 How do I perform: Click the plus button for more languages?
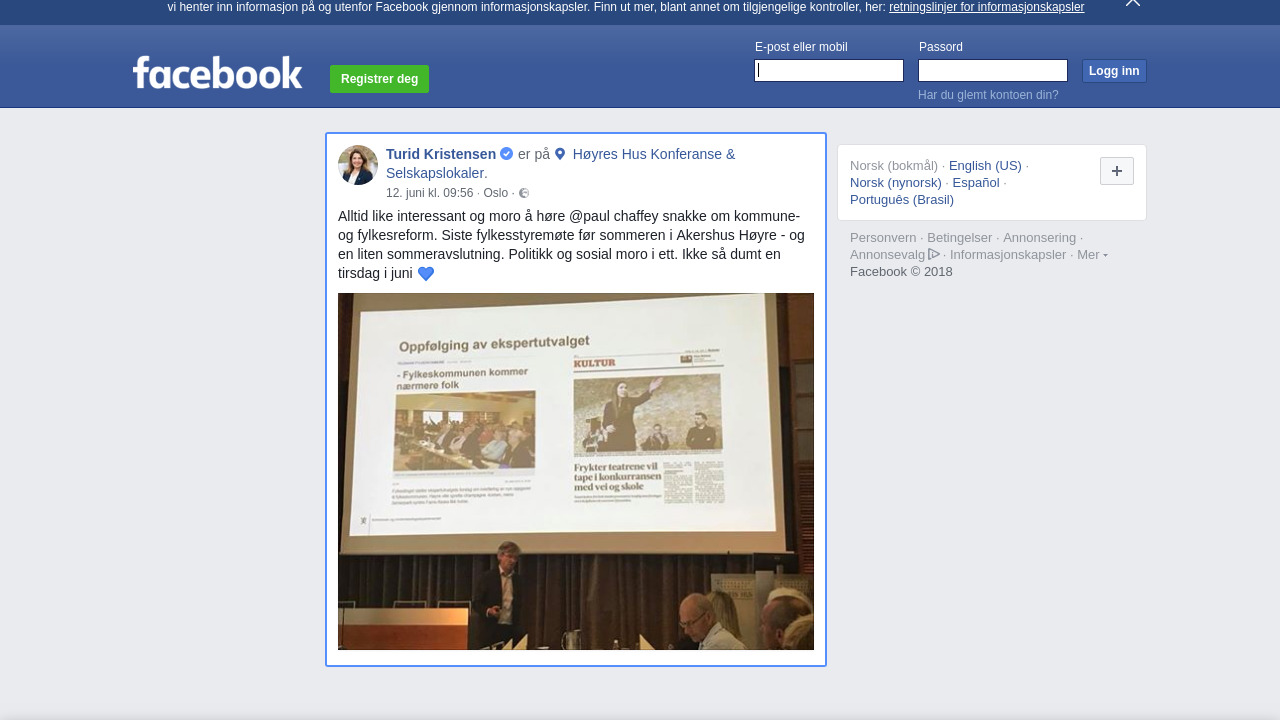click(1116, 171)
